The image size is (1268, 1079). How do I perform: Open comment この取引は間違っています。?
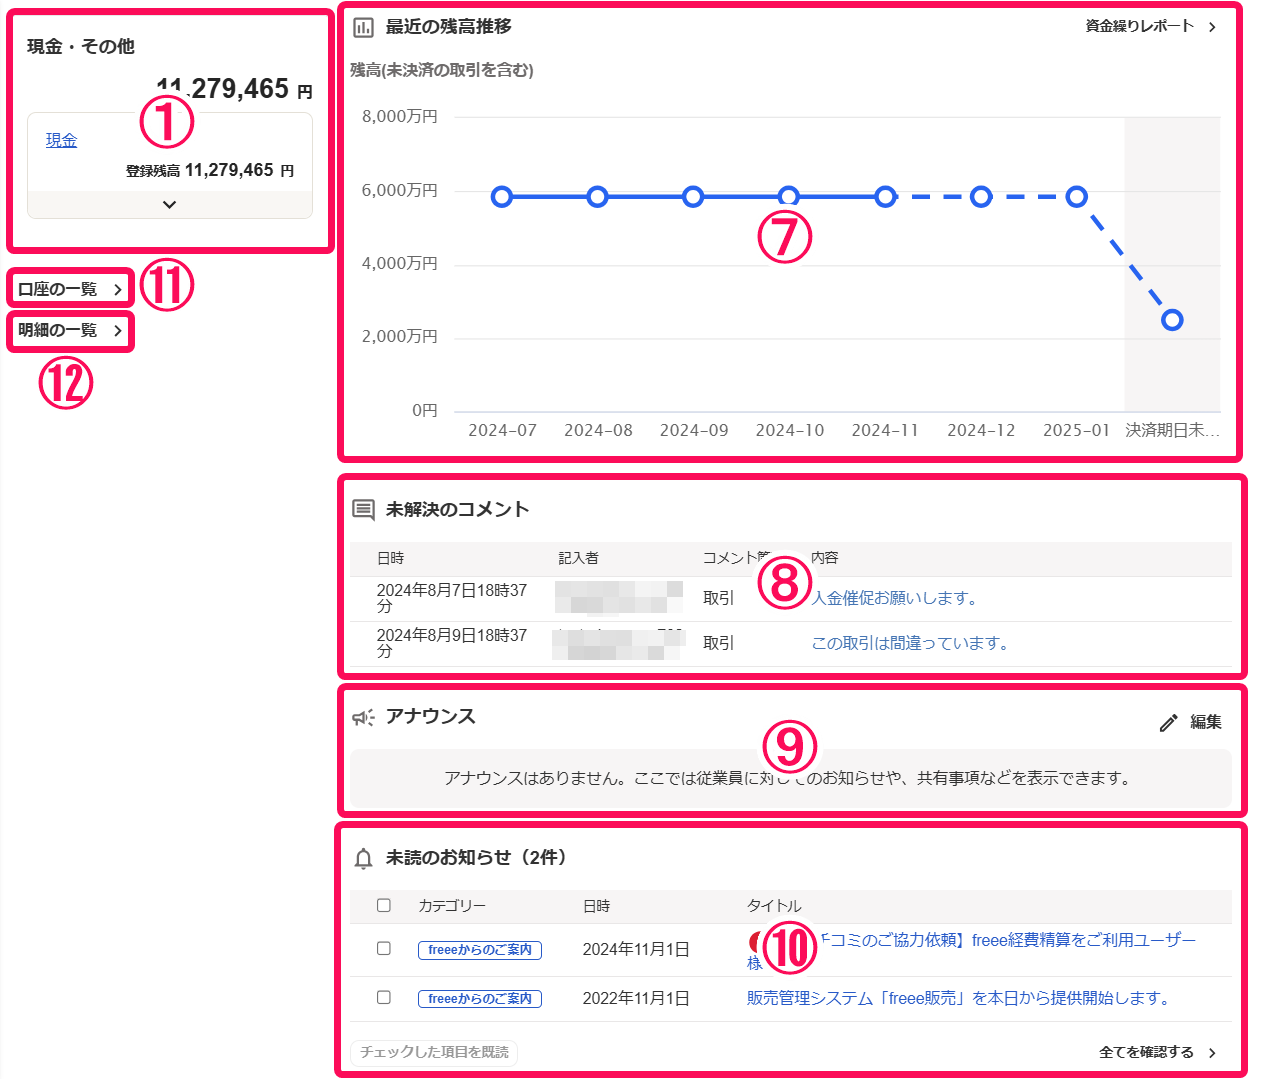(910, 643)
